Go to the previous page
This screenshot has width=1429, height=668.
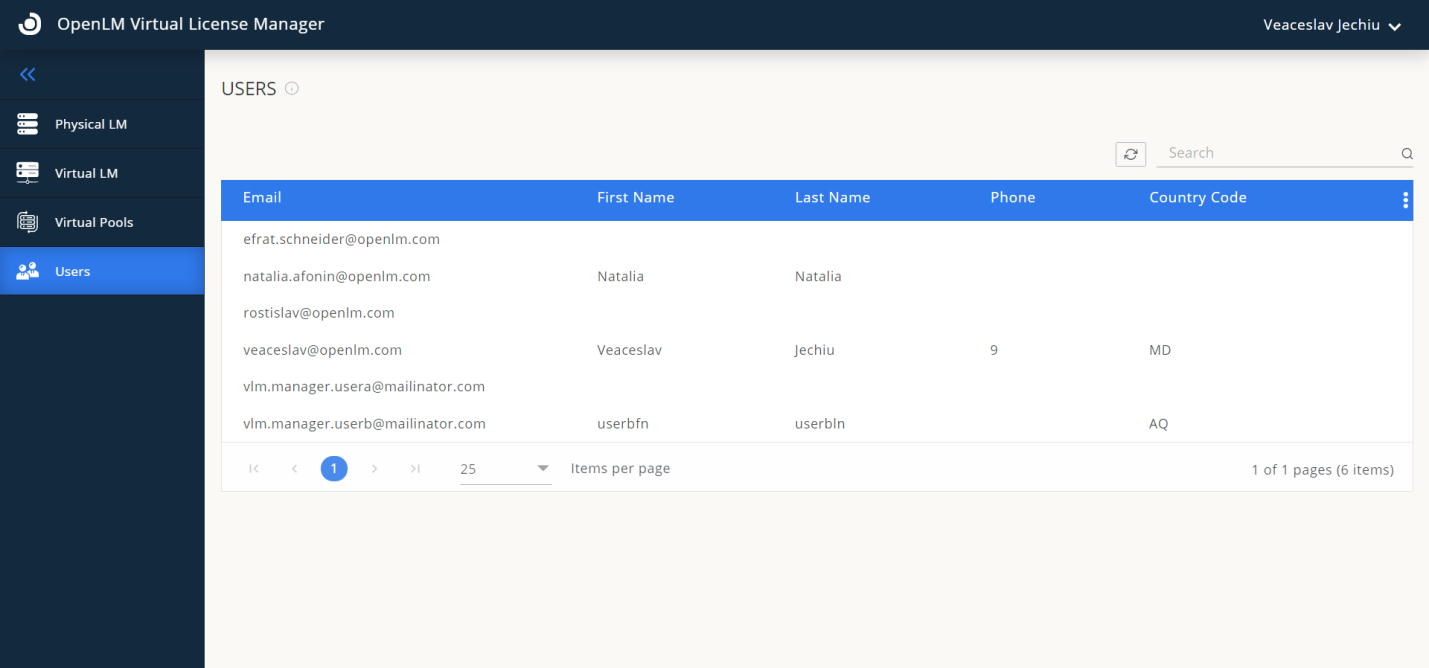tap(294, 469)
